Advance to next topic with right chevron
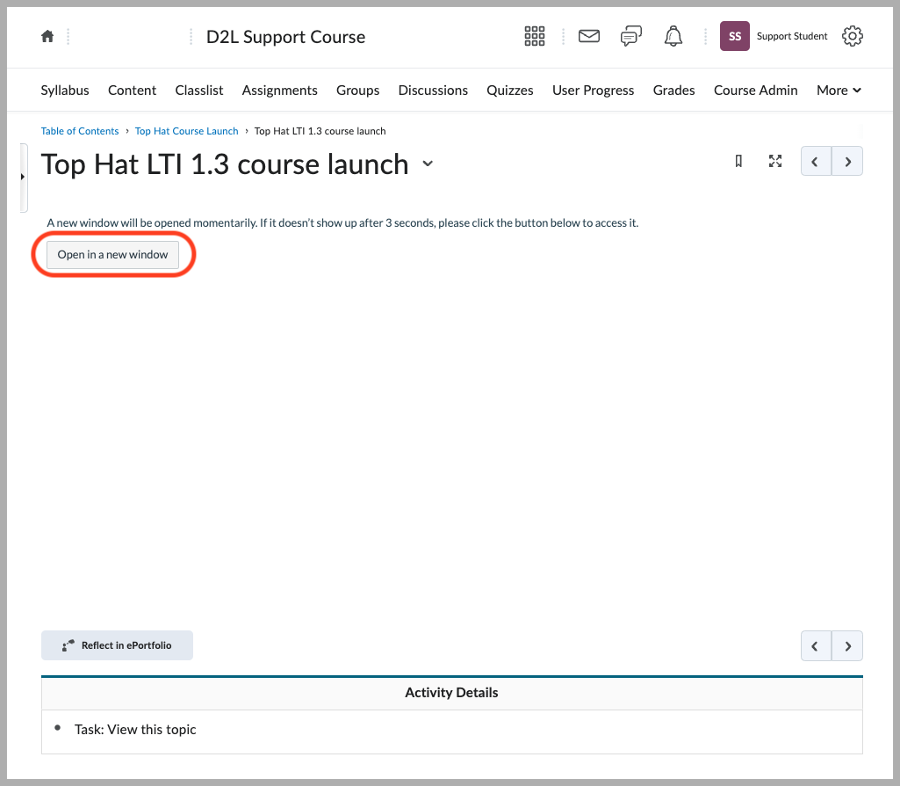Screen dimensions: 900x786 pyautogui.click(x=847, y=161)
